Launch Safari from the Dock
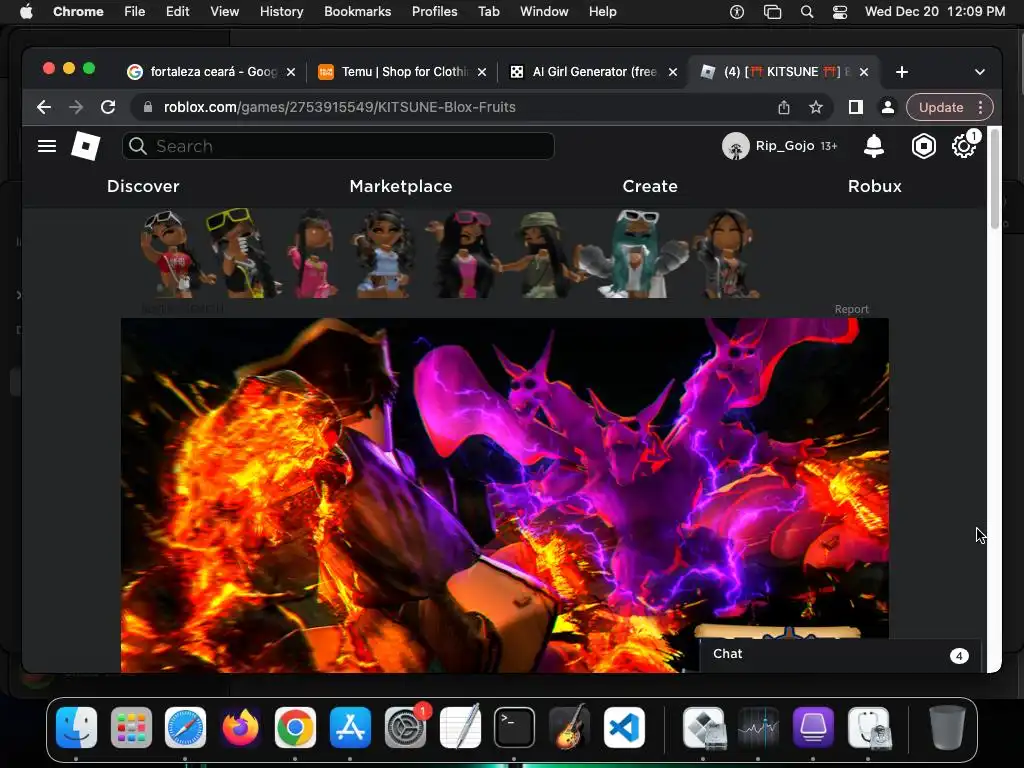This screenshot has height=768, width=1024. (185, 728)
